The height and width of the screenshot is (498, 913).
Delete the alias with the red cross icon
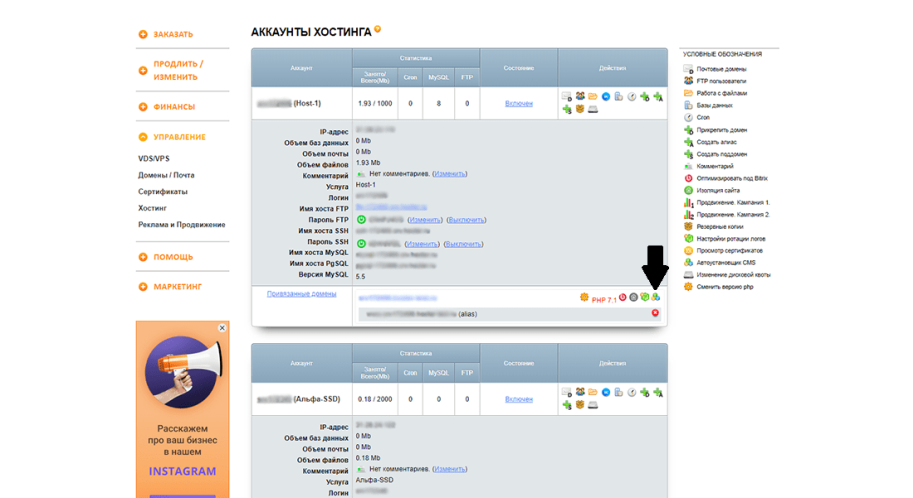655,313
